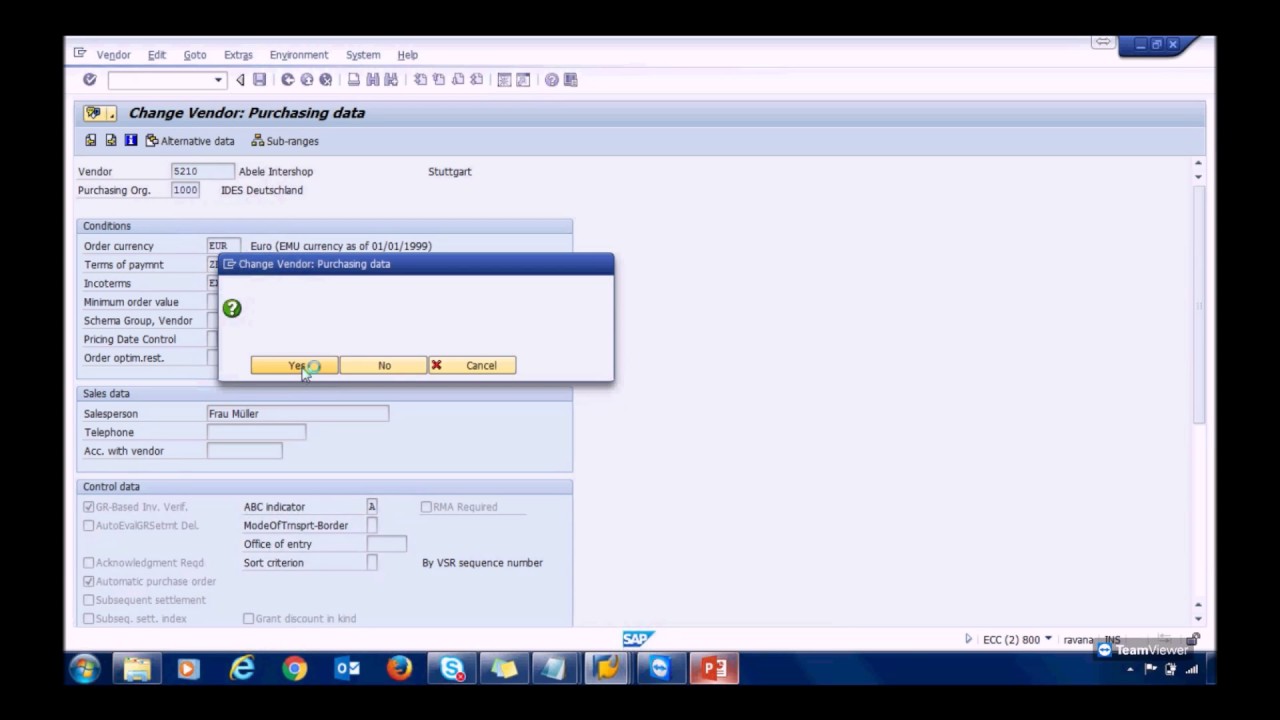Click Cancel in the dialog
The width and height of the screenshot is (1280, 720).
pos(472,366)
